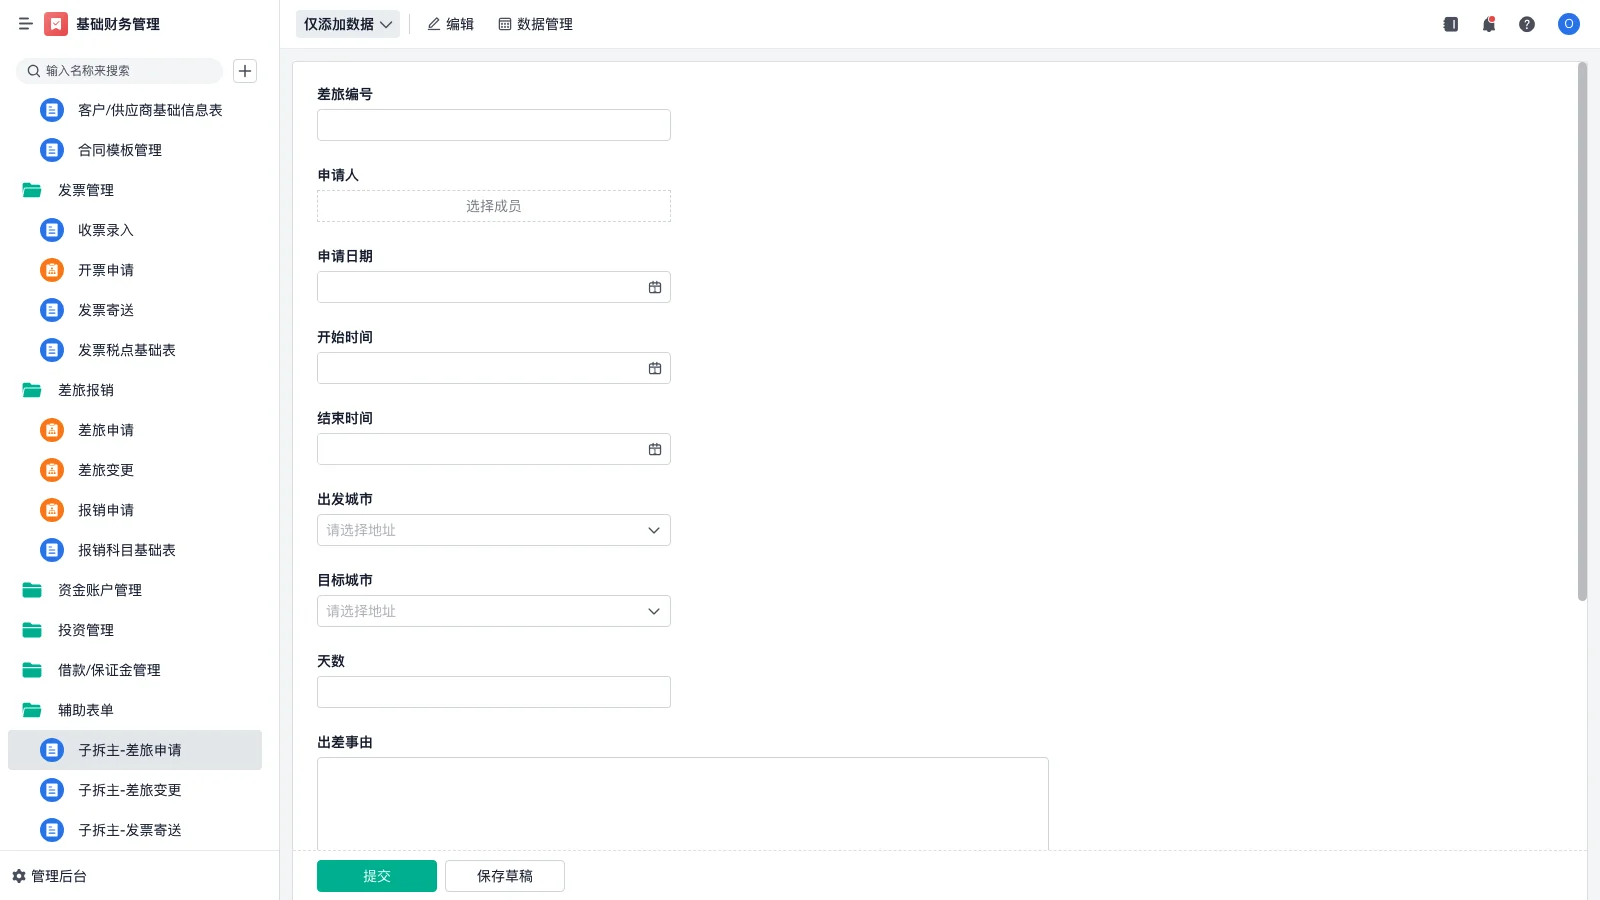Open the 仅添加数据 dropdown

(x=347, y=24)
